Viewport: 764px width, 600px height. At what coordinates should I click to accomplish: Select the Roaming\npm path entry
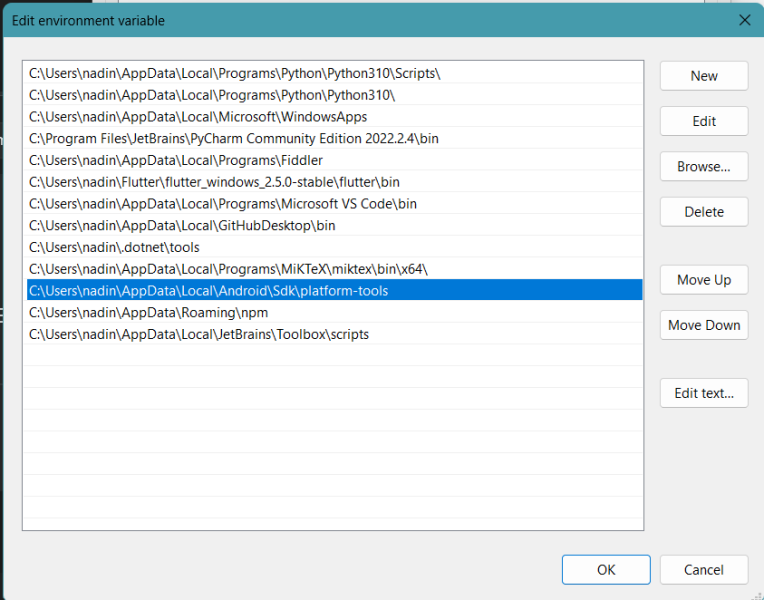pyautogui.click(x=334, y=312)
